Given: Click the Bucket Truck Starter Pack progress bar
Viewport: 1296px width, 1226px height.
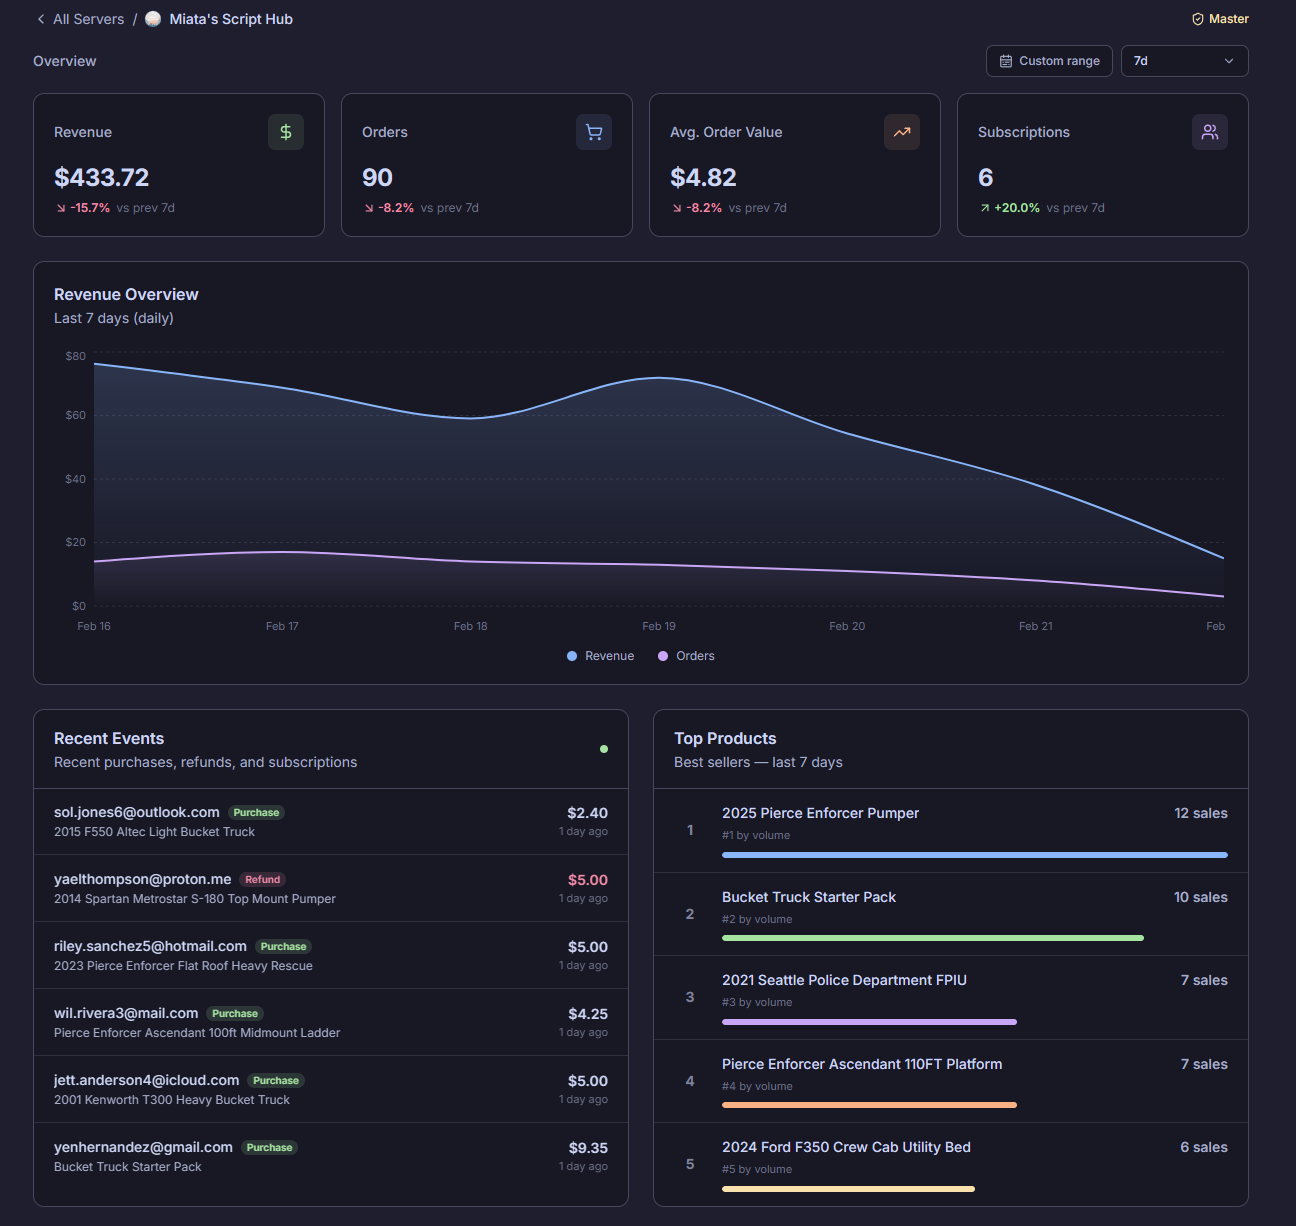Looking at the screenshot, I should [933, 937].
